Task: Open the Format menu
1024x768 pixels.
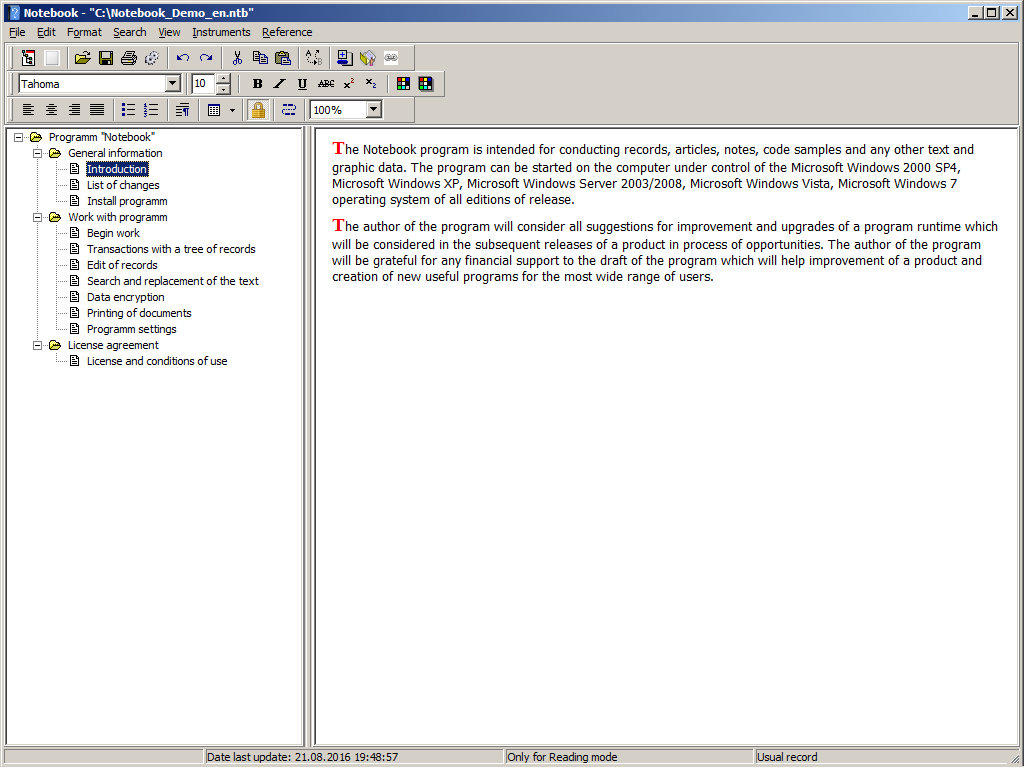Action: click(x=84, y=32)
